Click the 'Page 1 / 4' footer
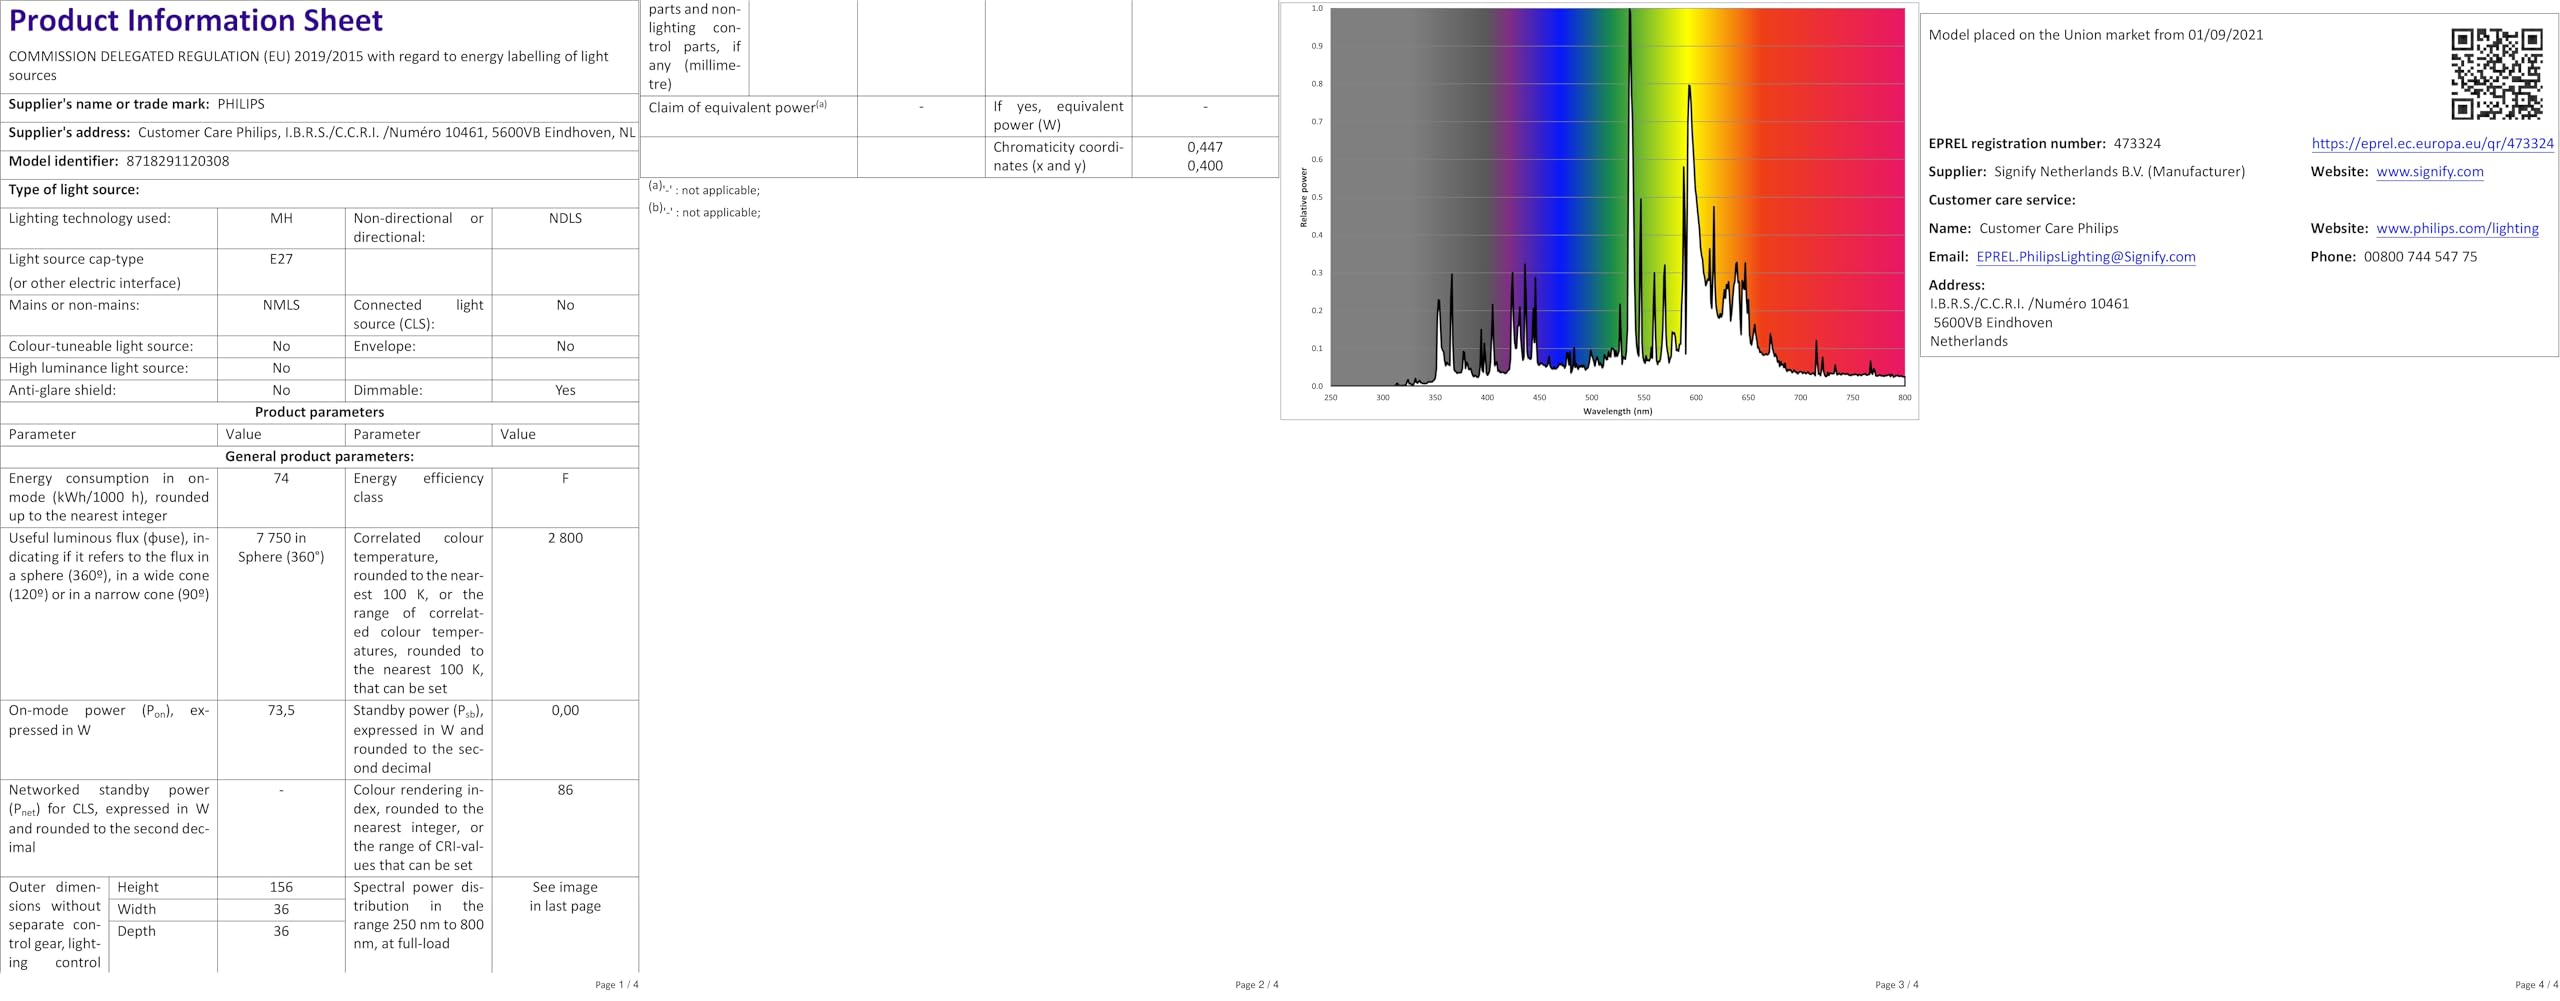Screen dimensions: 2560x1001 point(616,985)
